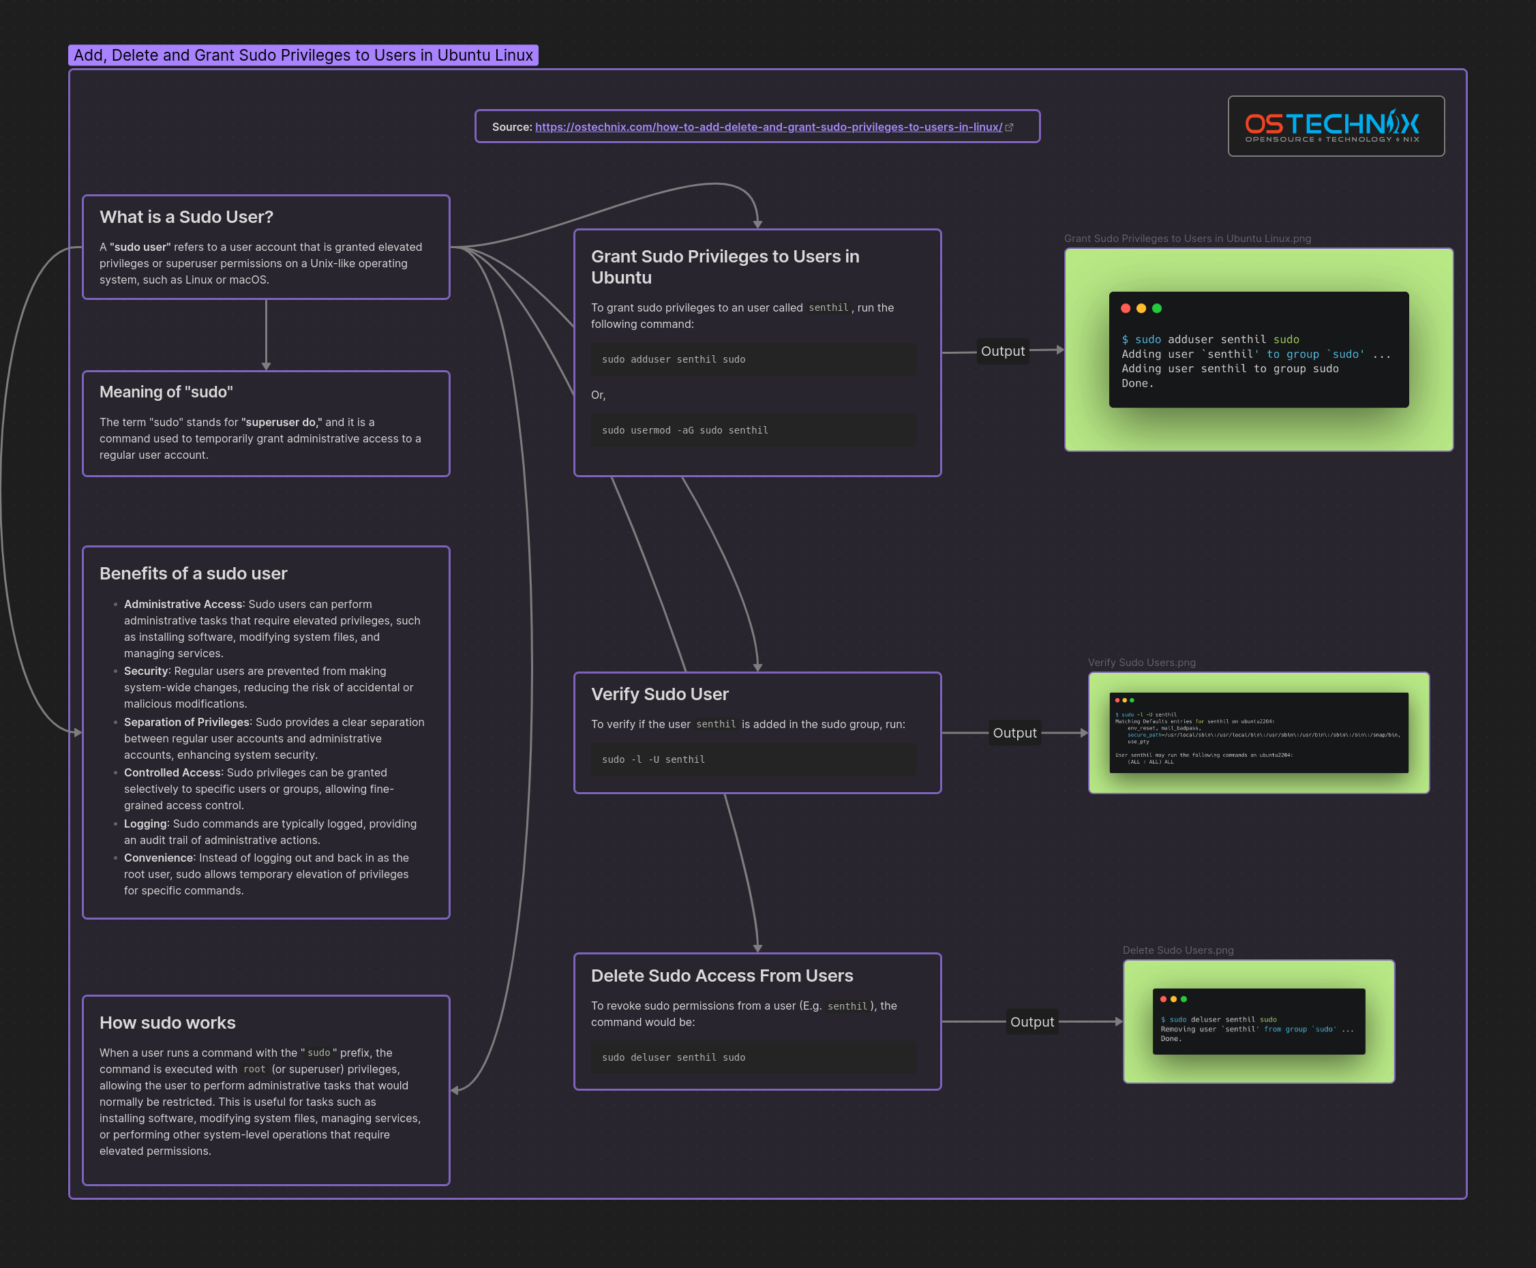Click the green traffic-light dot on the Verify terminal
Viewport: 1536px width, 1268px height.
(x=1131, y=701)
